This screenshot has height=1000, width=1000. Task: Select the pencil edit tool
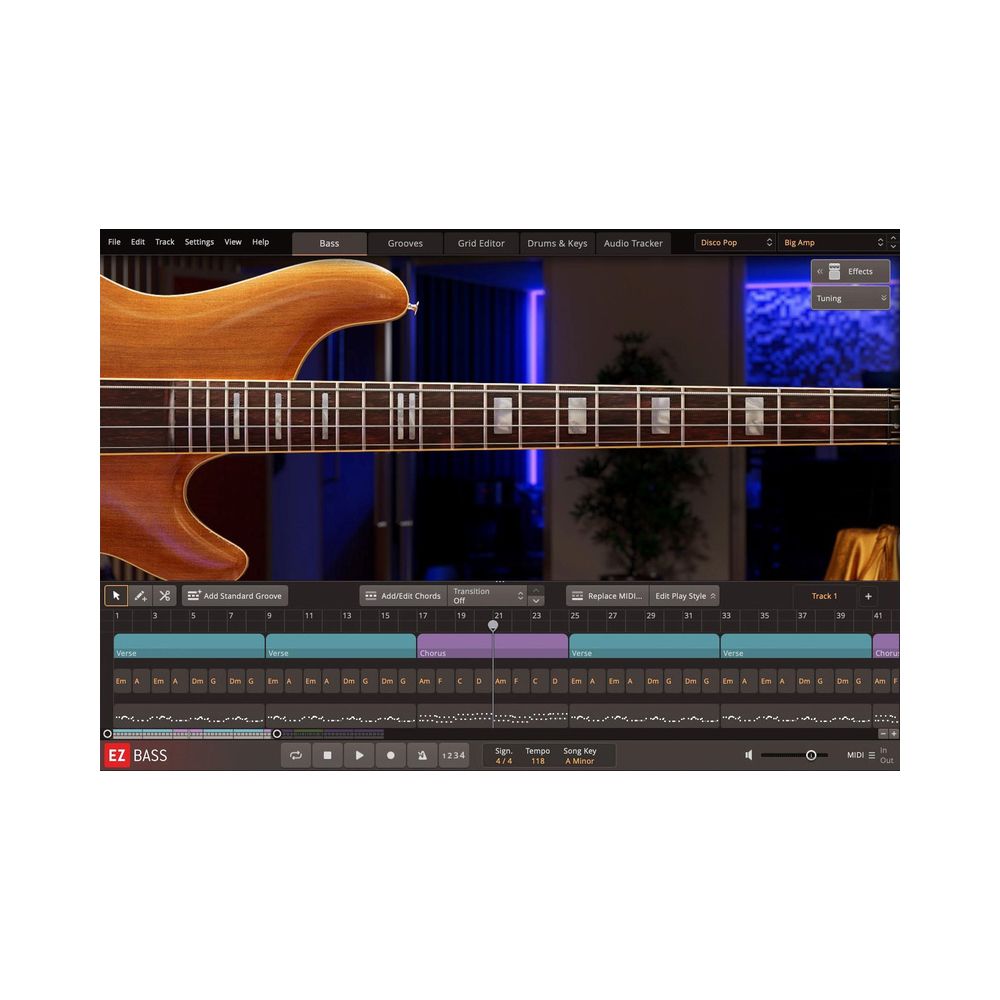pos(141,595)
